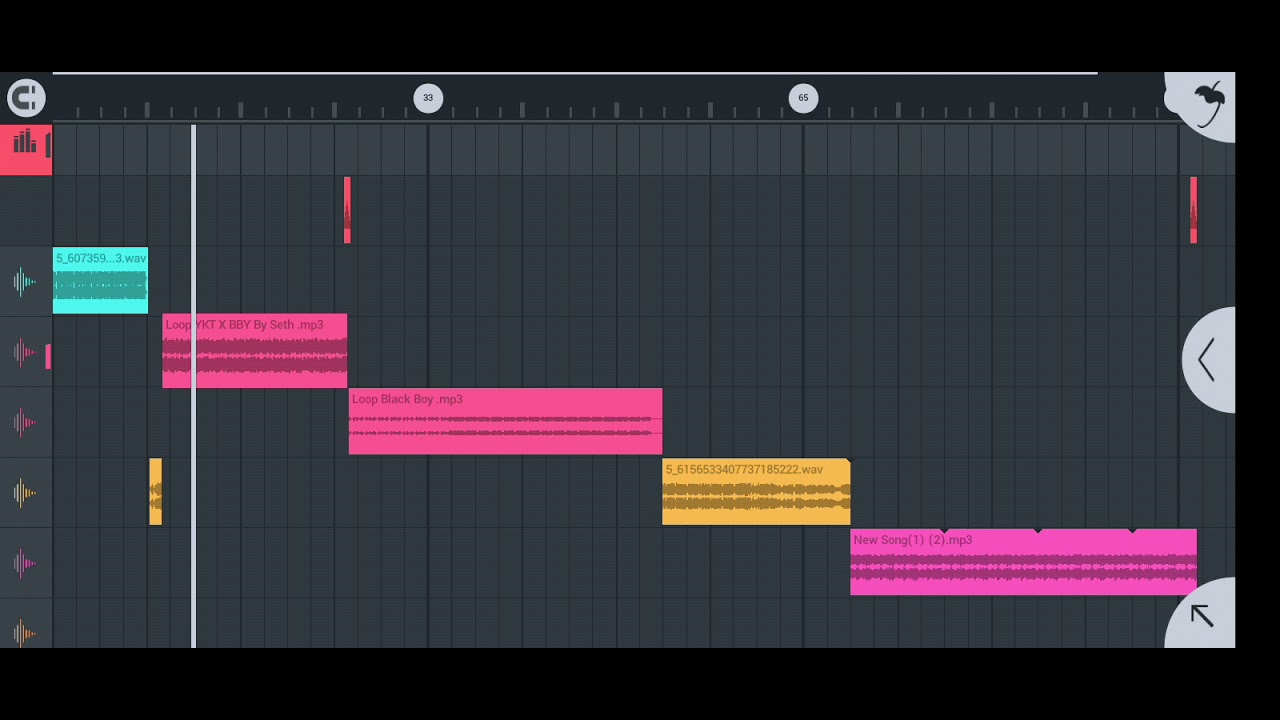Screen dimensions: 1280x720
Task: Select the orange bottom track waveform icon
Action: coord(25,632)
